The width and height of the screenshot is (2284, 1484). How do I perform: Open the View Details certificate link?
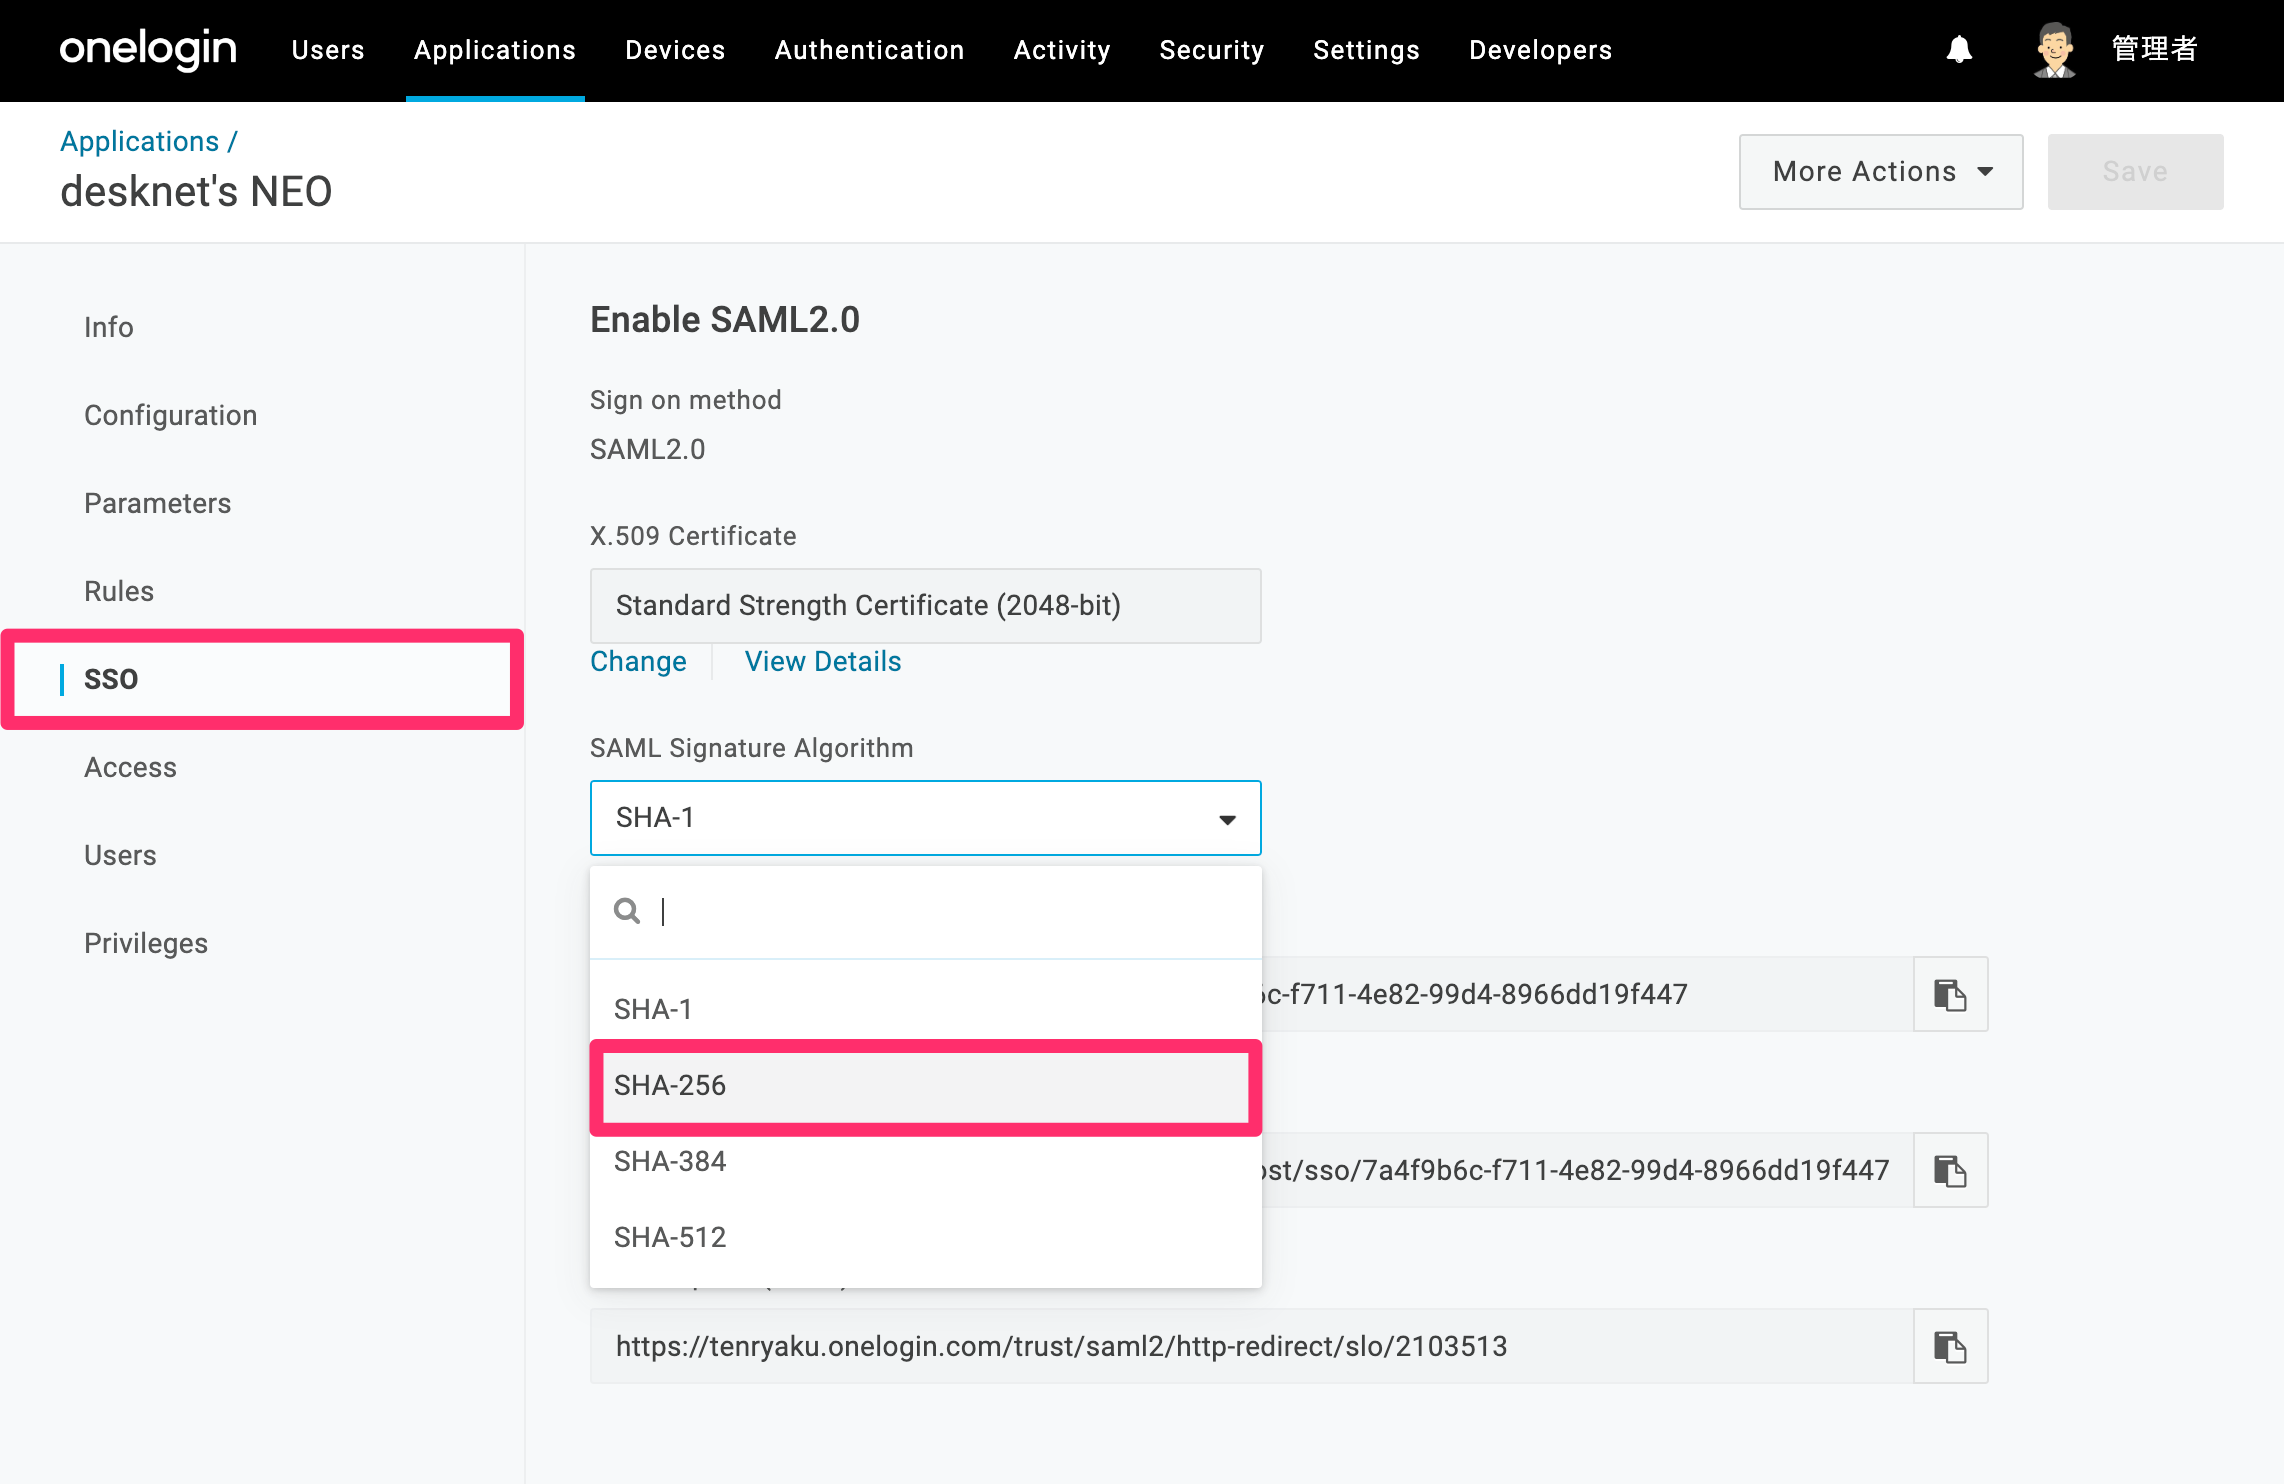point(823,662)
